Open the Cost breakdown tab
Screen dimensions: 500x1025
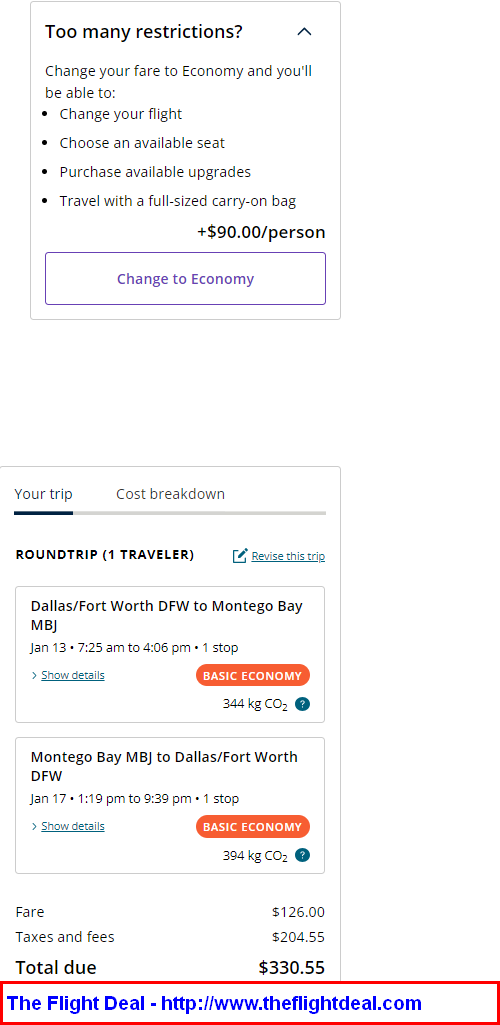tap(171, 494)
